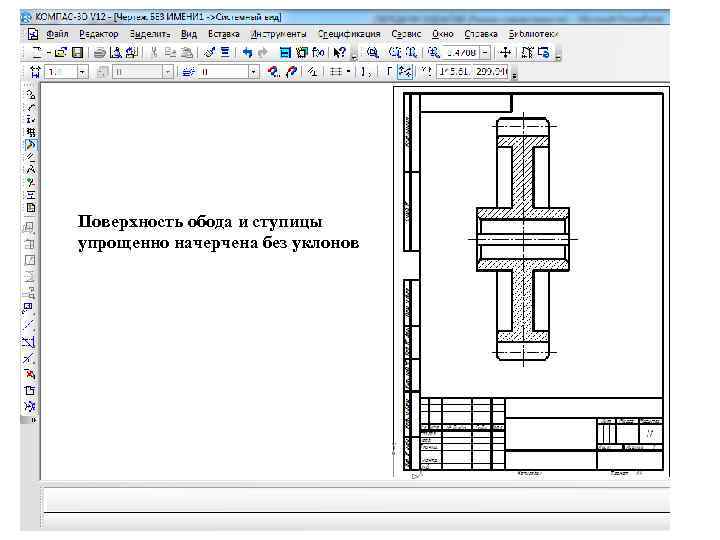Create a new document with New icon

[x=38, y=52]
